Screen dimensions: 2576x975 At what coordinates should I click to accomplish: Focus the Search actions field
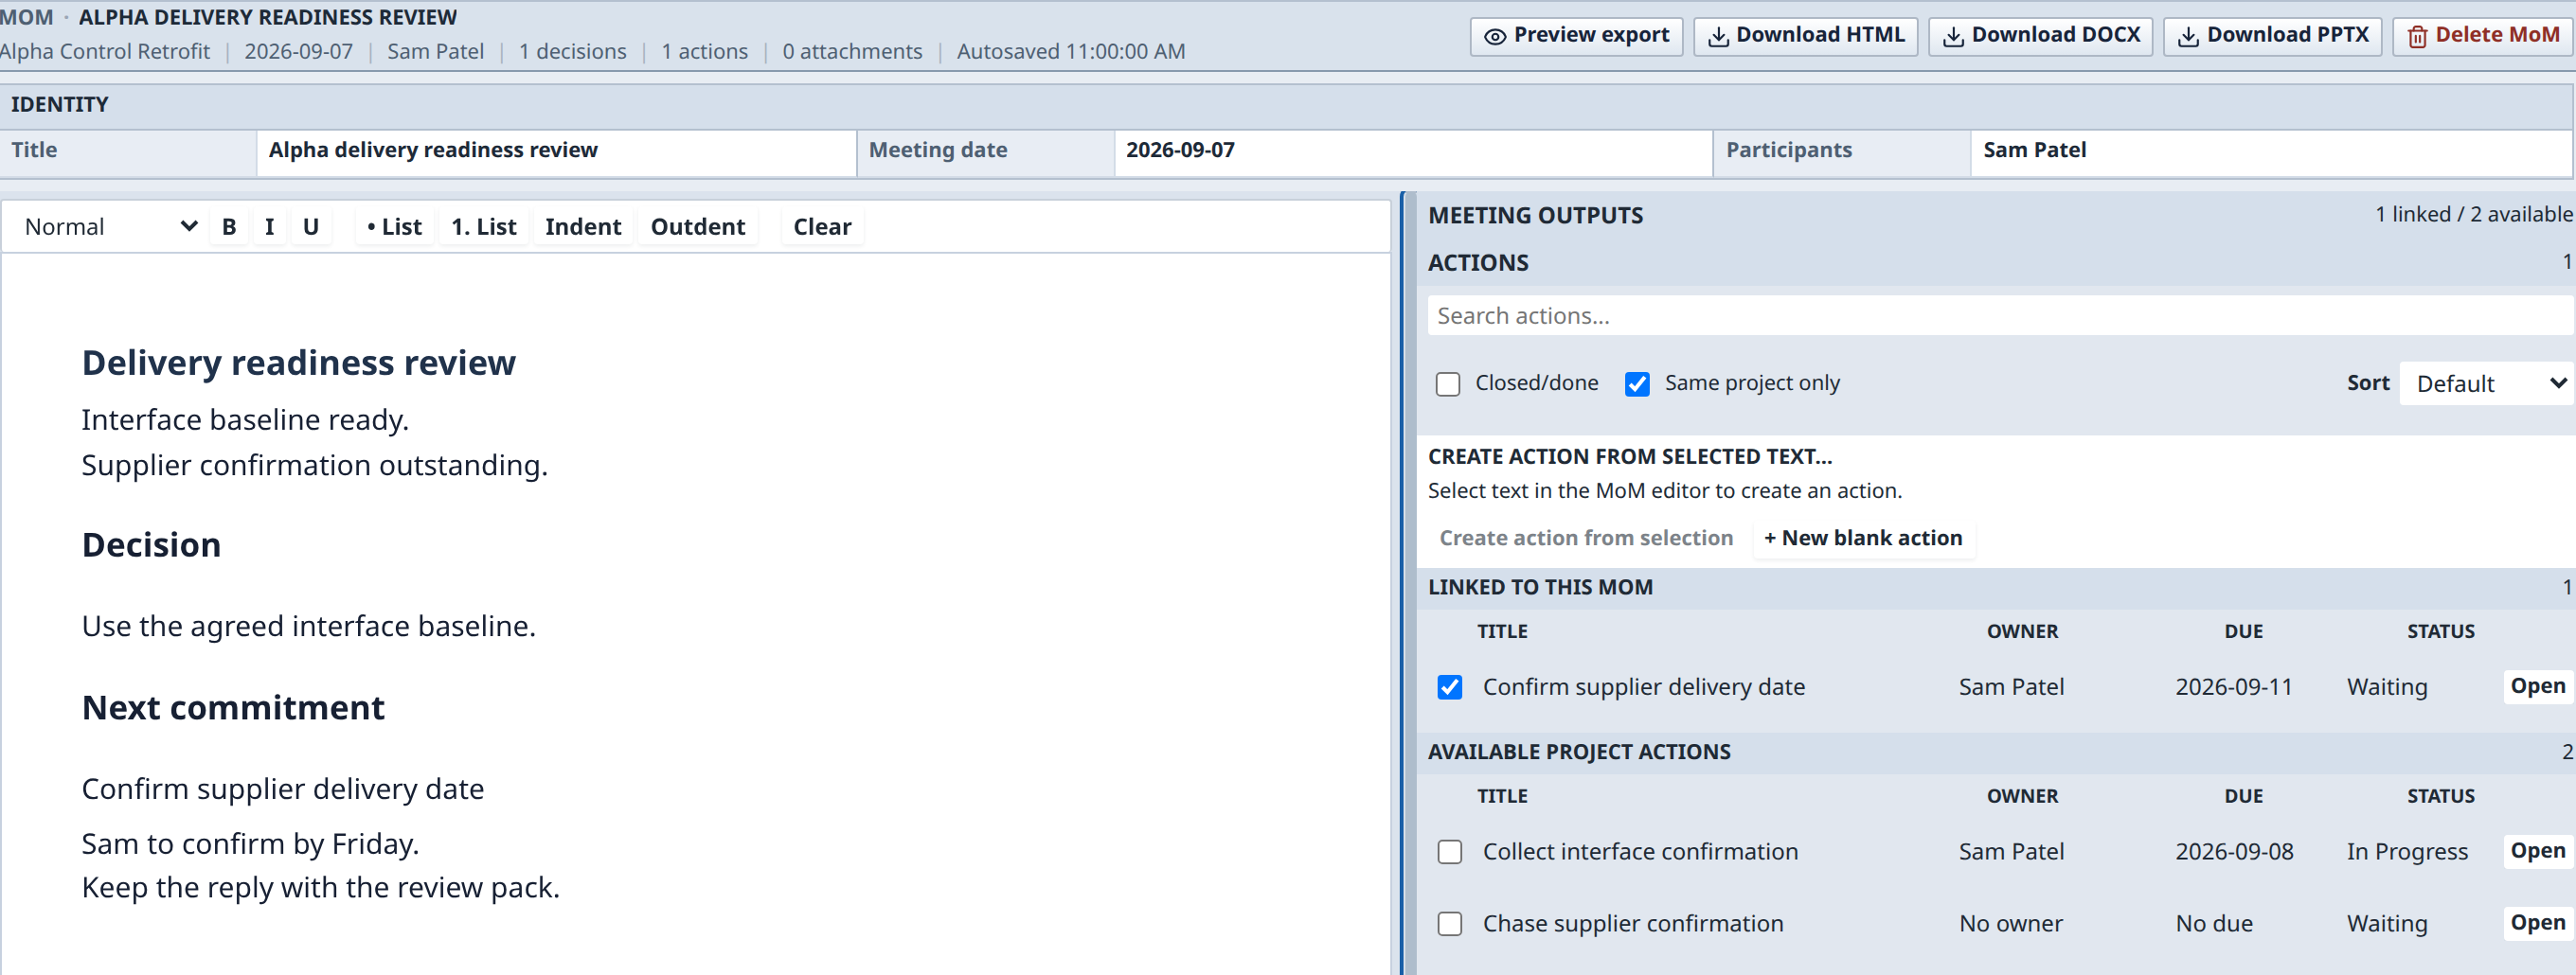[x=2000, y=316]
